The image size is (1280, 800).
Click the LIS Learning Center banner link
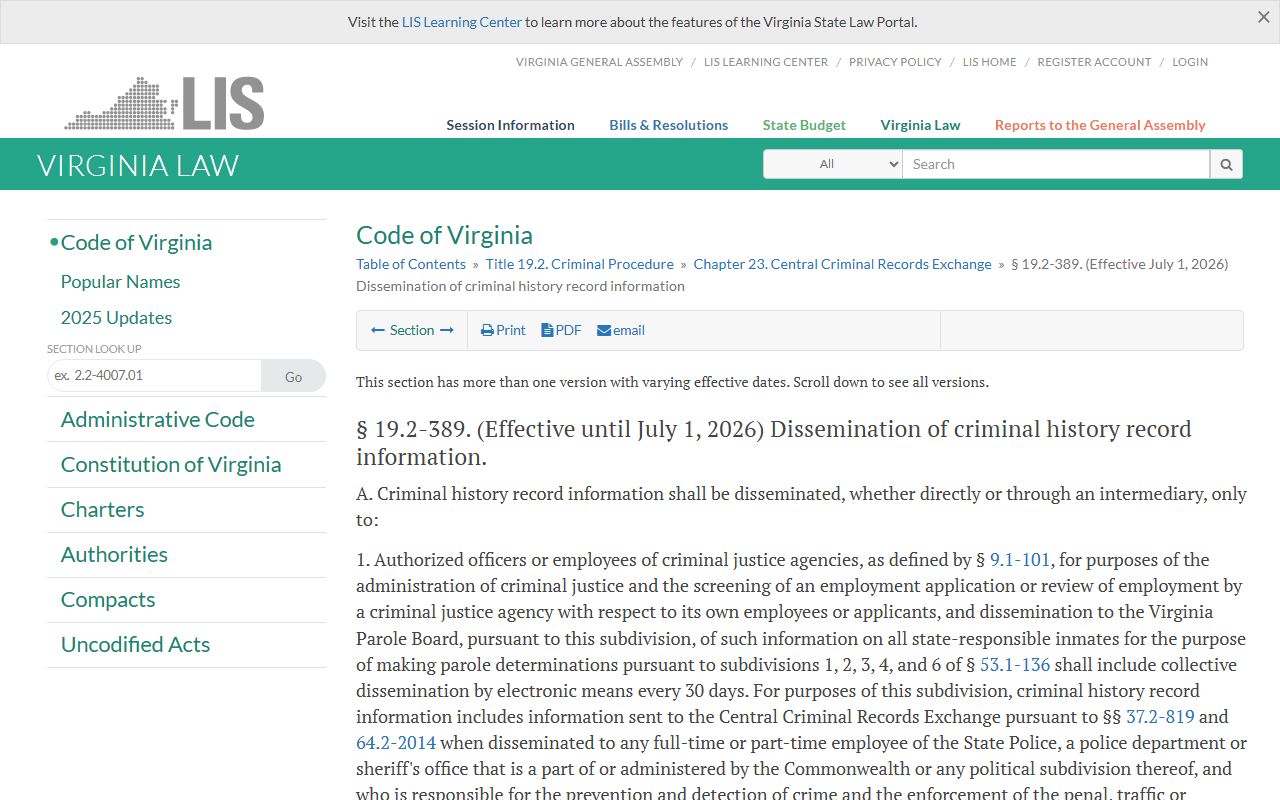(462, 22)
